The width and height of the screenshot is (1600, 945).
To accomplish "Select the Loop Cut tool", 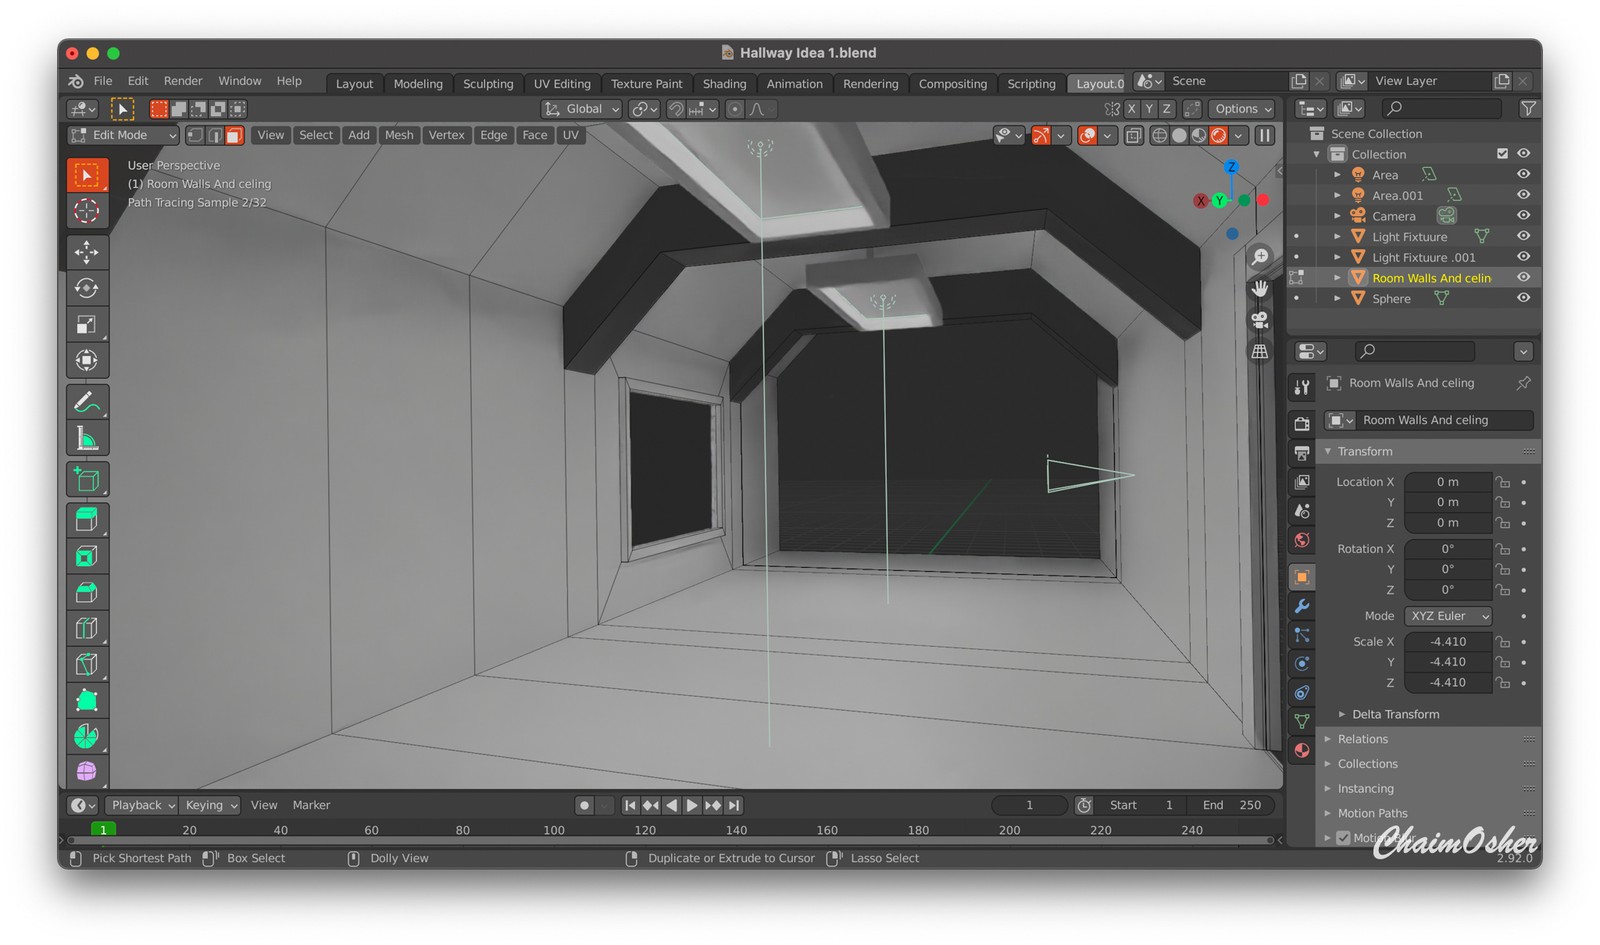I will (87, 628).
